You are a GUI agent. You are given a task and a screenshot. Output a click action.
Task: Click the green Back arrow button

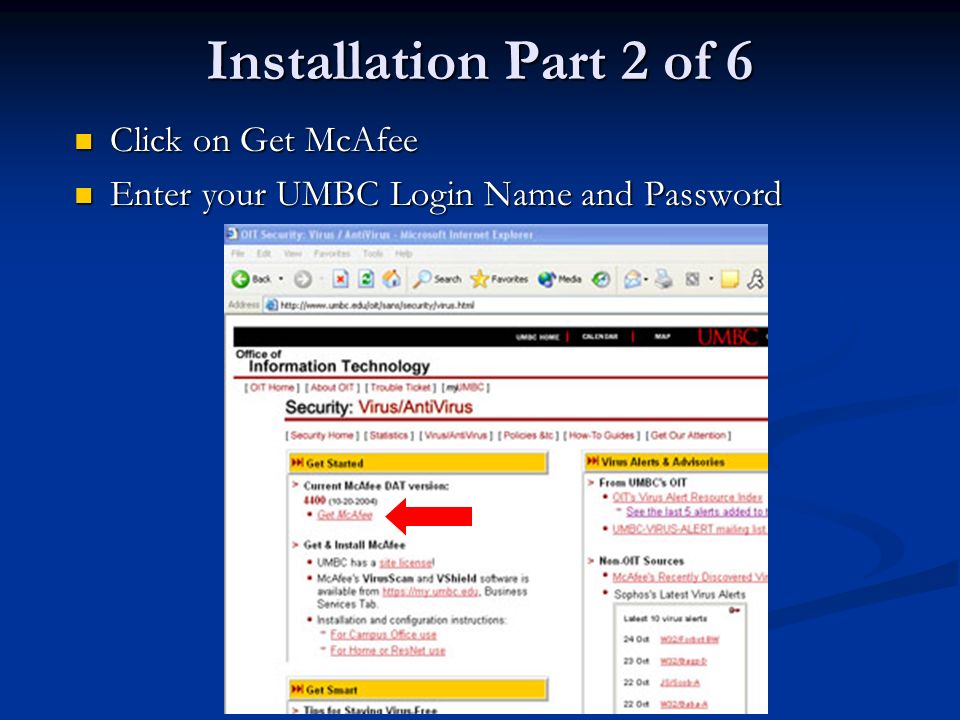[241, 279]
